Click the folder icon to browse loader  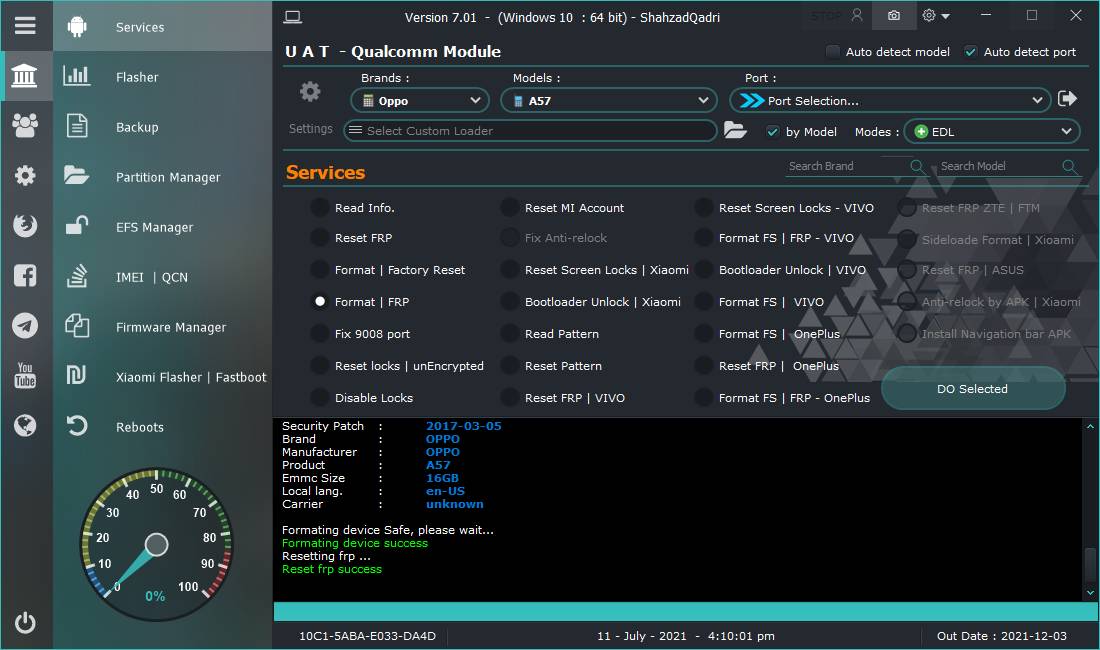tap(735, 131)
